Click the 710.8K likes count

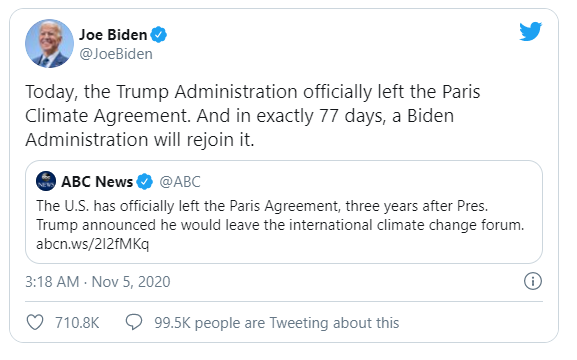[77, 323]
